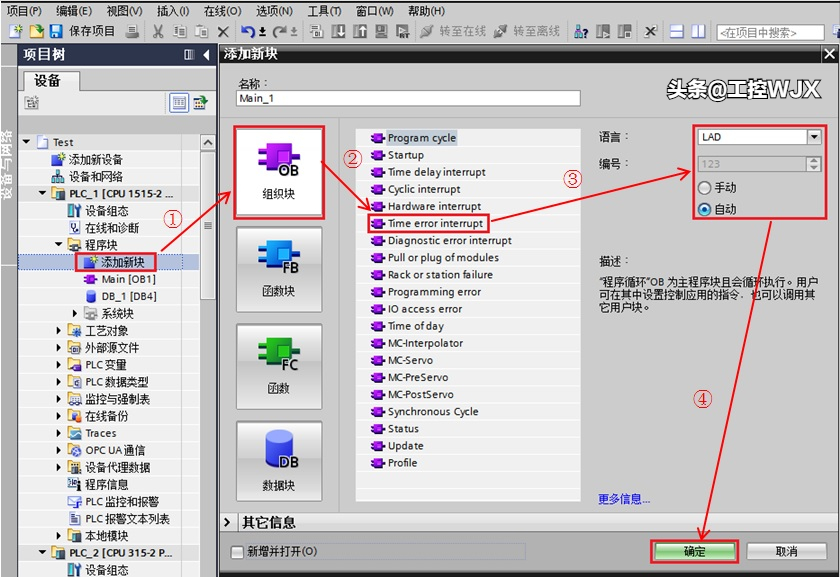Viewport: 840px width, 577px height.
Task: Click the OK (确定) button
Action: [694, 551]
